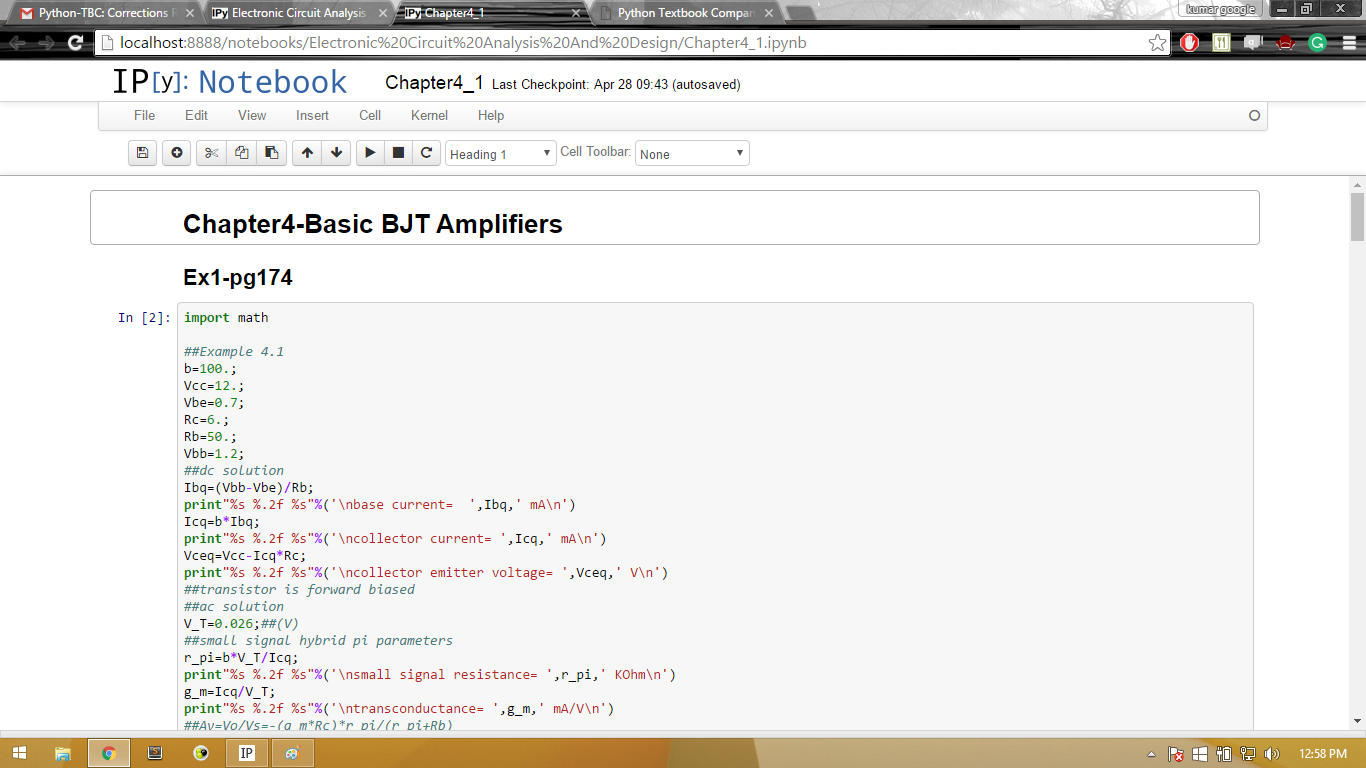Copy the selected cell using copy icon
The height and width of the screenshot is (768, 1366).
point(241,153)
